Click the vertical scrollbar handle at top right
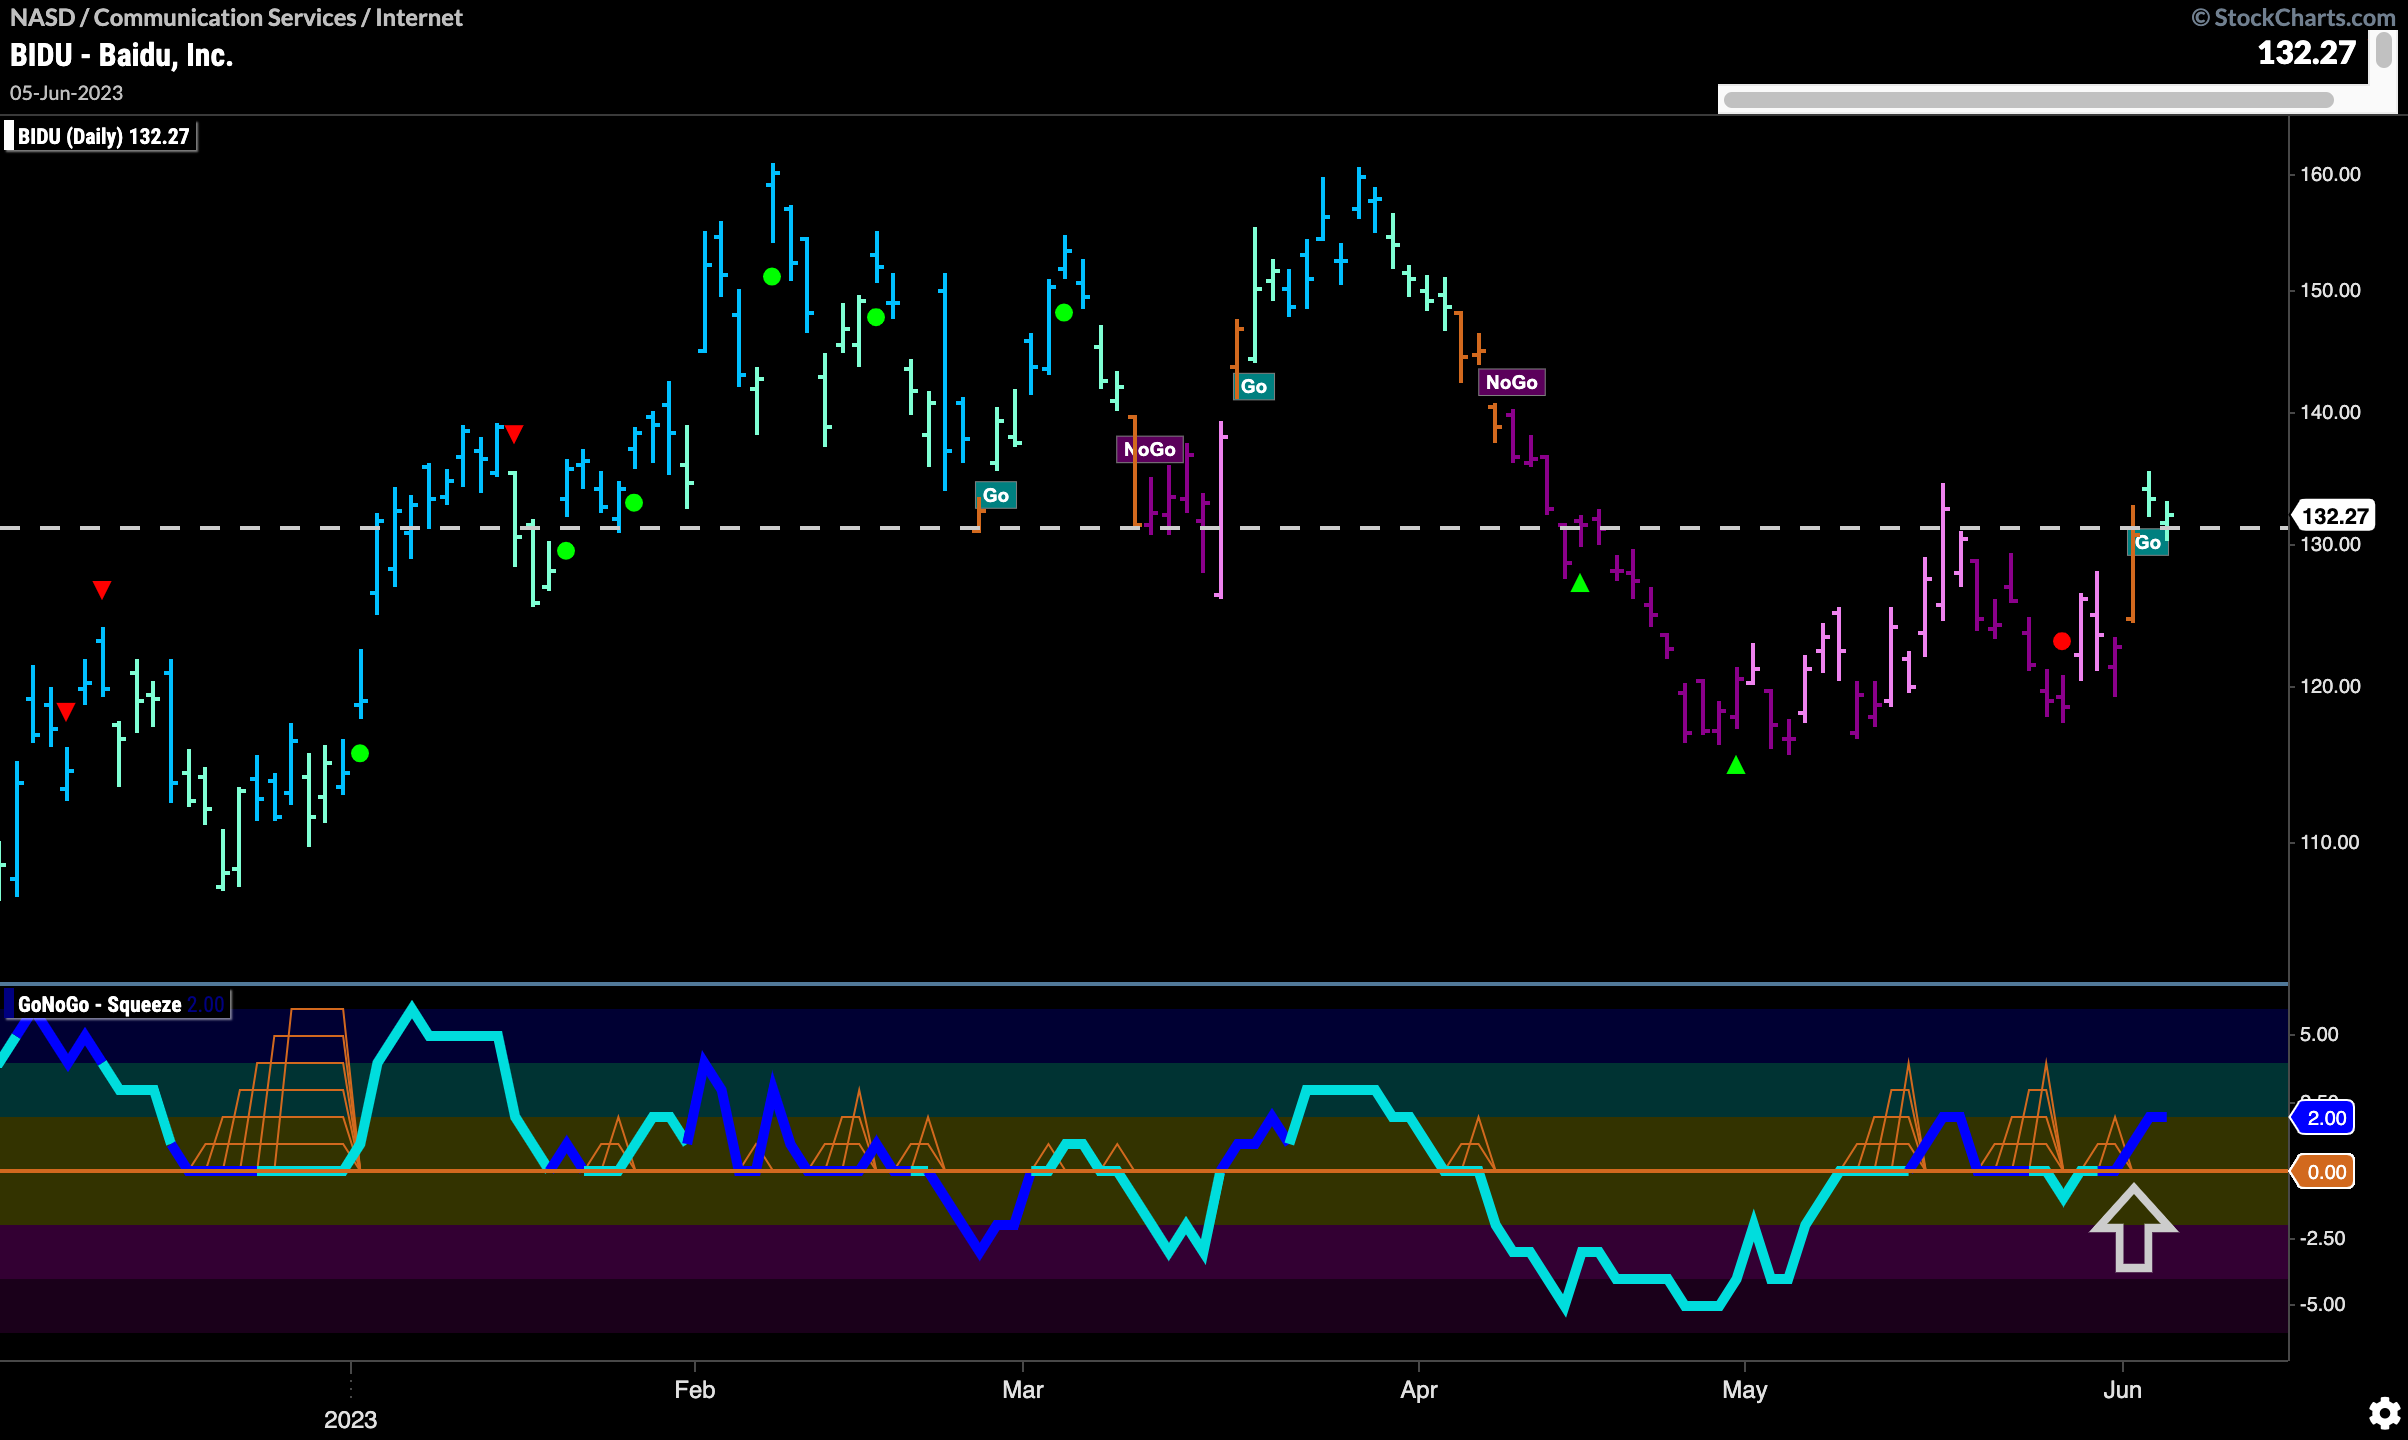Screen dimensions: 2408x1440 click(x=2384, y=50)
